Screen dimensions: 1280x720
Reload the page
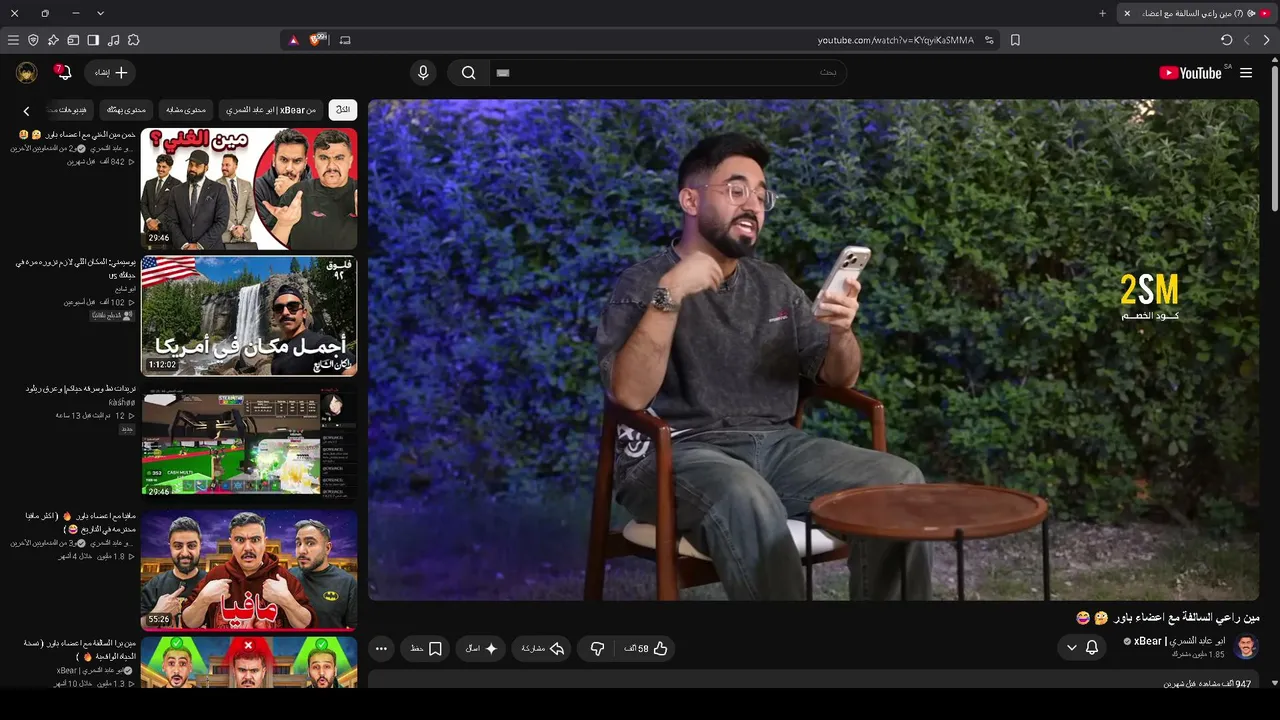click(1227, 40)
